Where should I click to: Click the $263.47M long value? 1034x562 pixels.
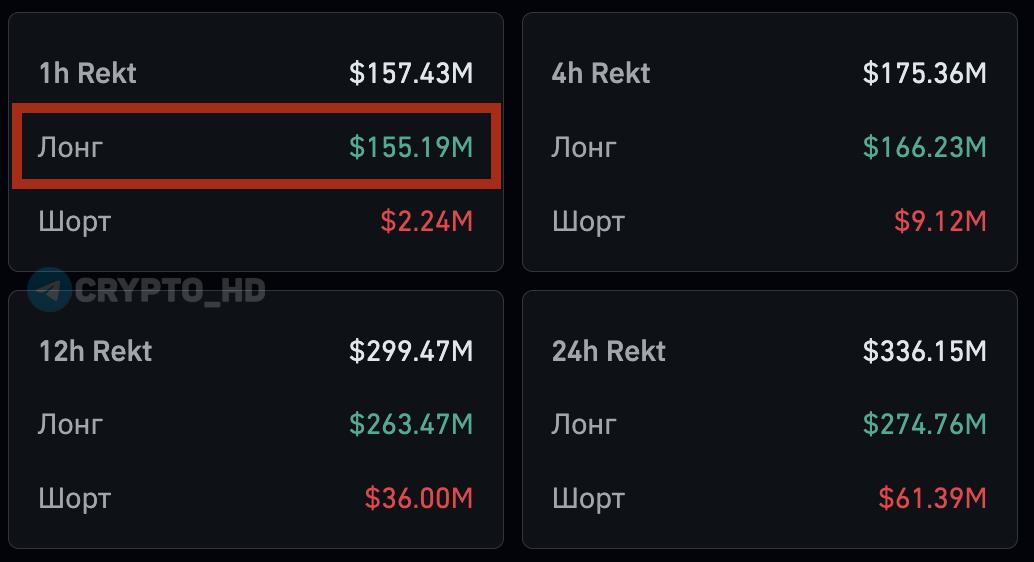[x=411, y=424]
